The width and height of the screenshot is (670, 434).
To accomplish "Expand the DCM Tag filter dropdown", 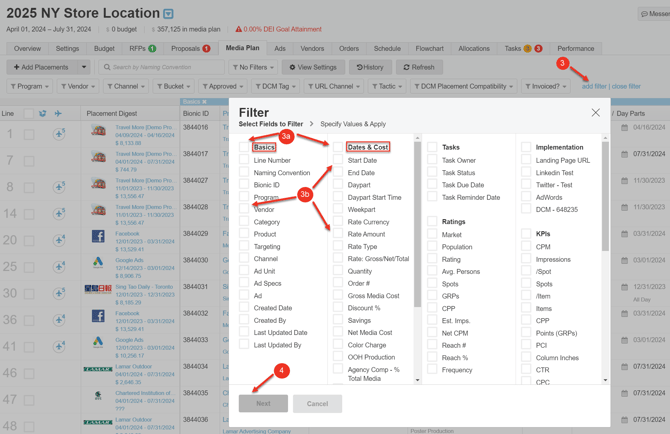I will pos(276,86).
